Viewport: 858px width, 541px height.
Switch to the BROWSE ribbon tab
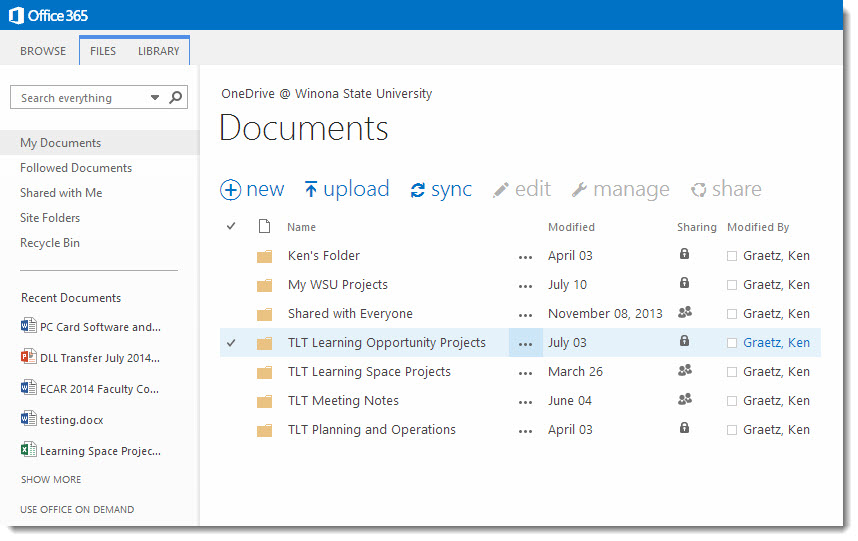[43, 51]
